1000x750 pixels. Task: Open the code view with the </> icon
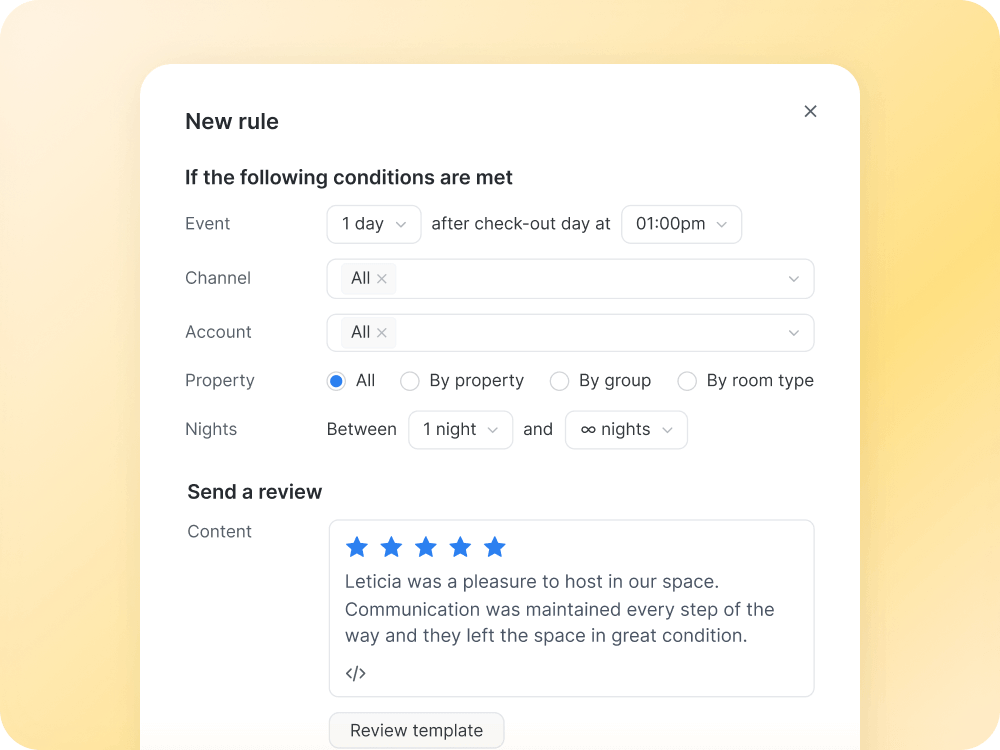tap(355, 672)
